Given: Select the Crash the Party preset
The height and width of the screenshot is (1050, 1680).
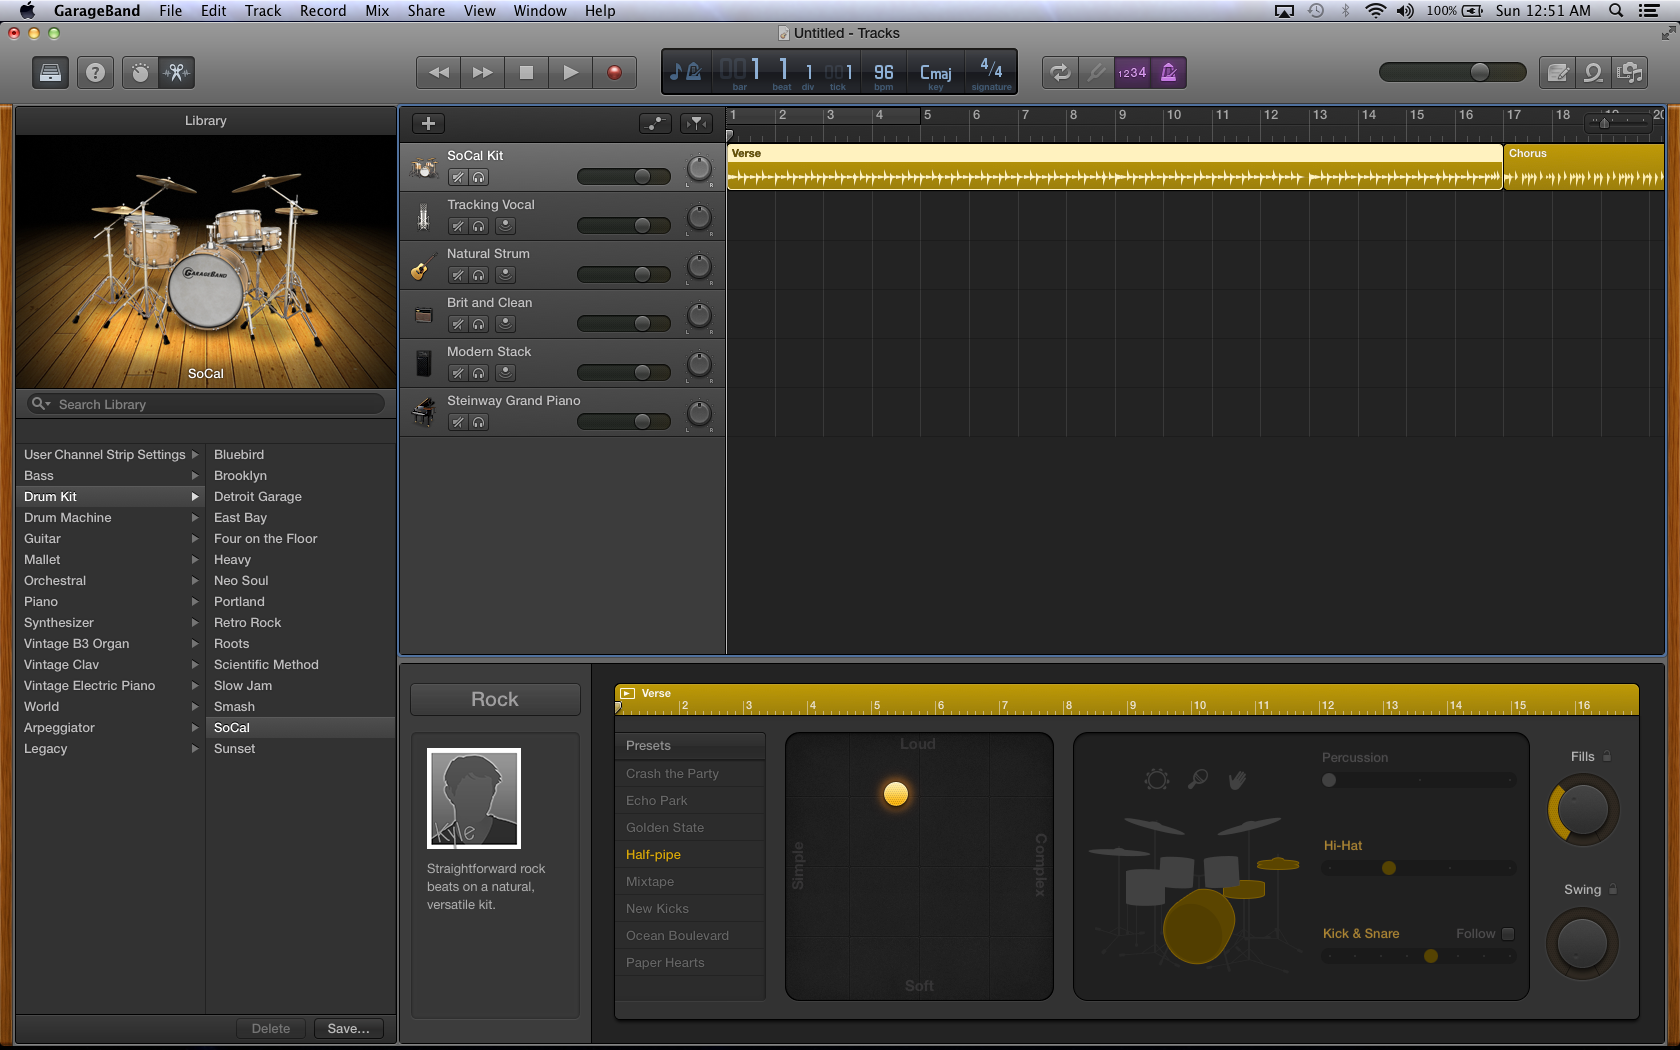Looking at the screenshot, I should coord(690,774).
